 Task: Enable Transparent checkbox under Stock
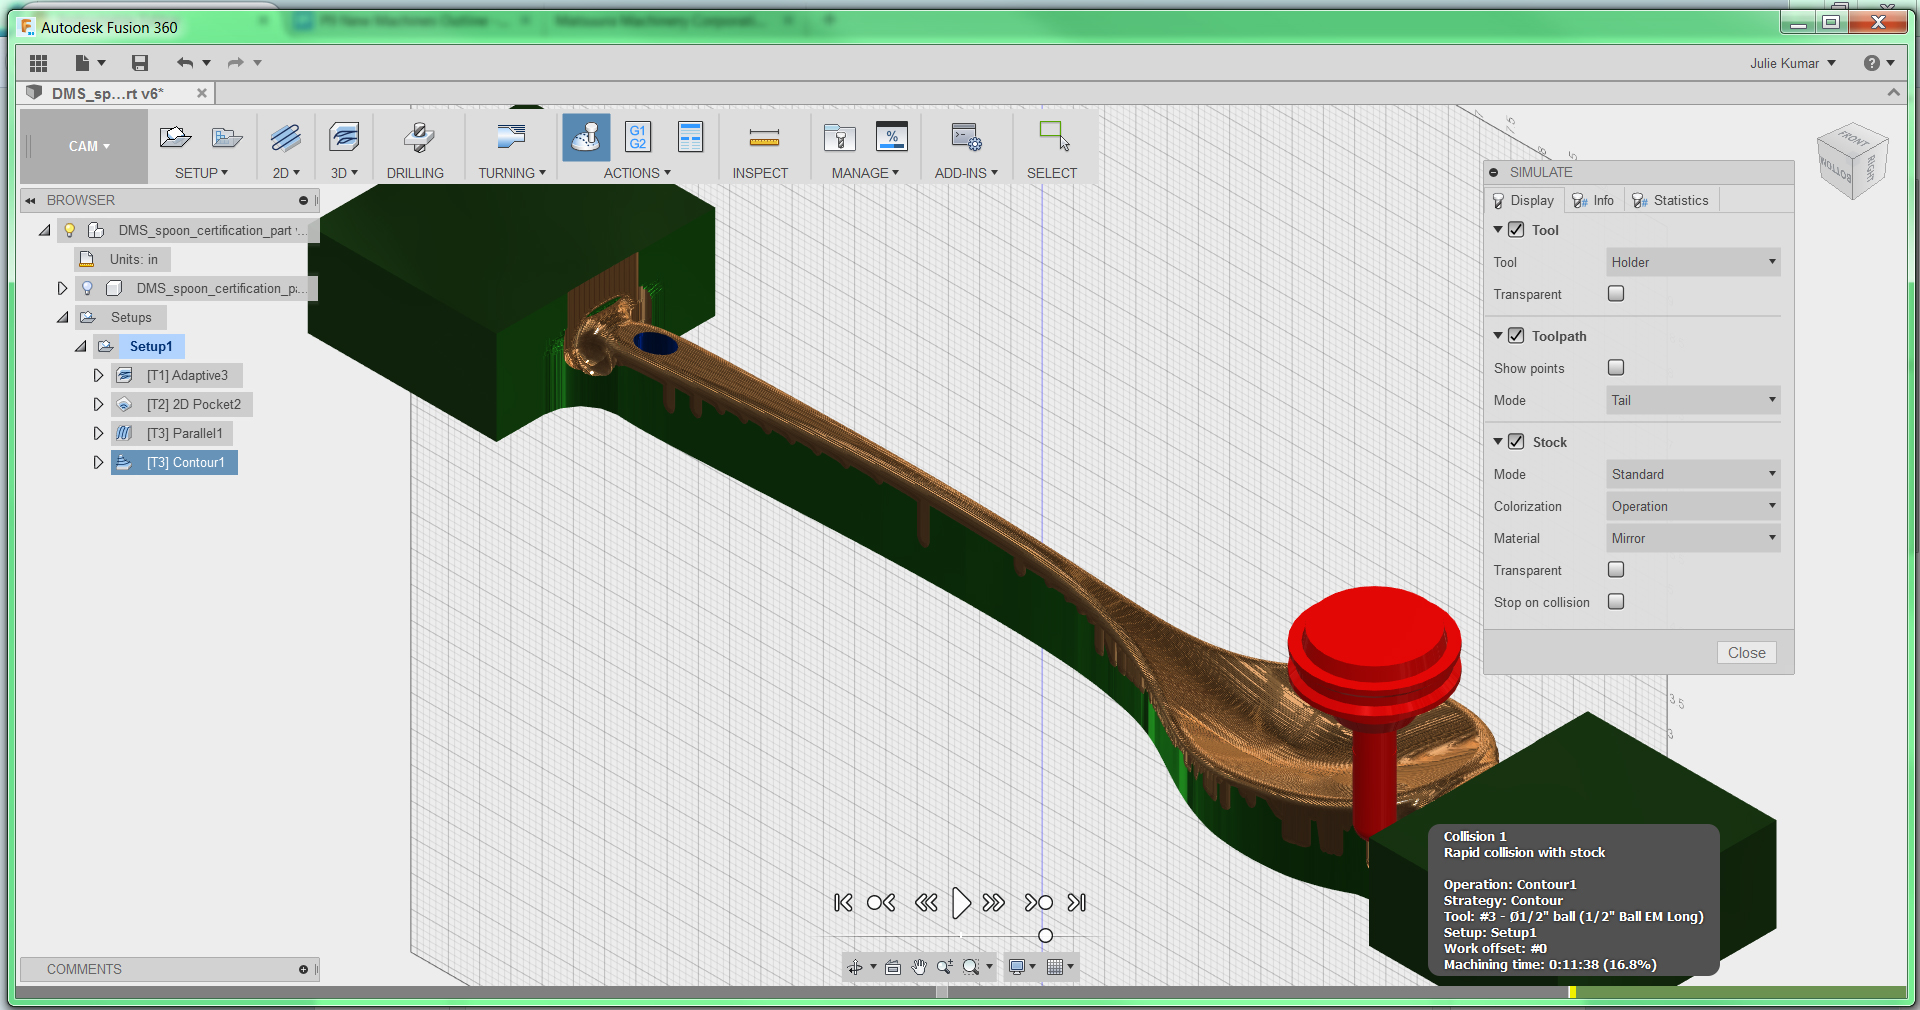[1616, 570]
